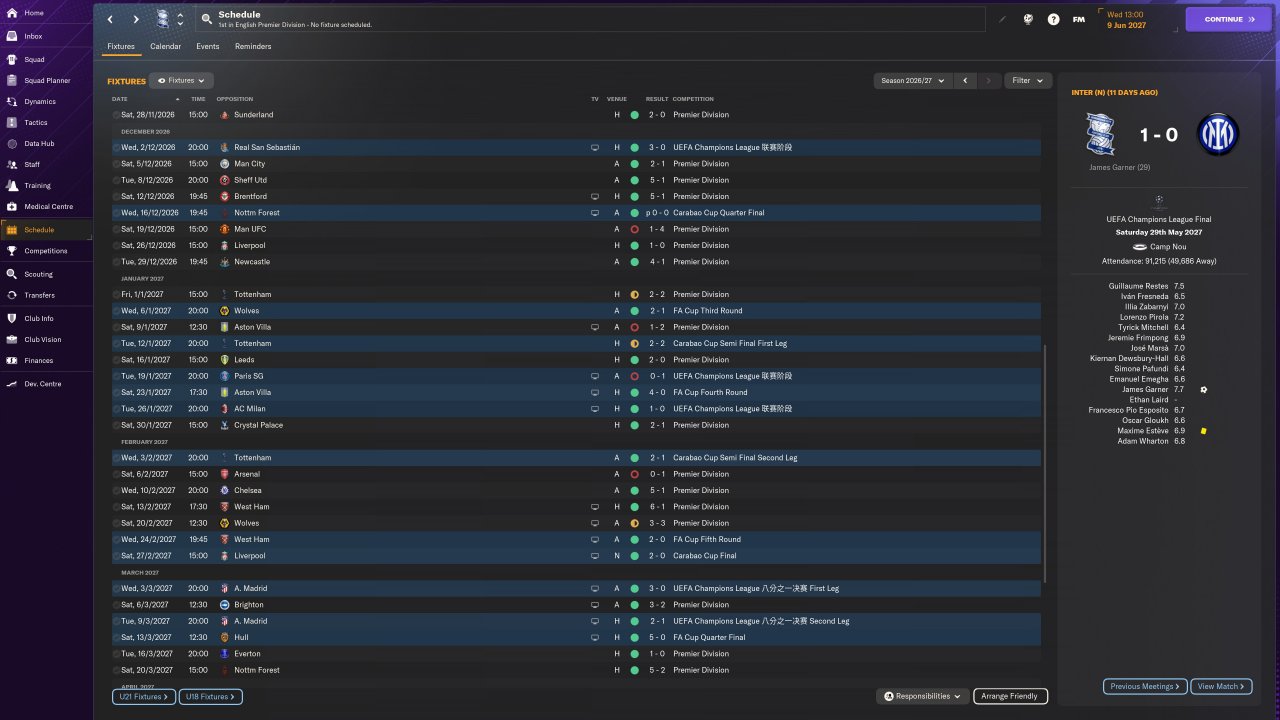Open the FM menu icon

[x=1079, y=19]
